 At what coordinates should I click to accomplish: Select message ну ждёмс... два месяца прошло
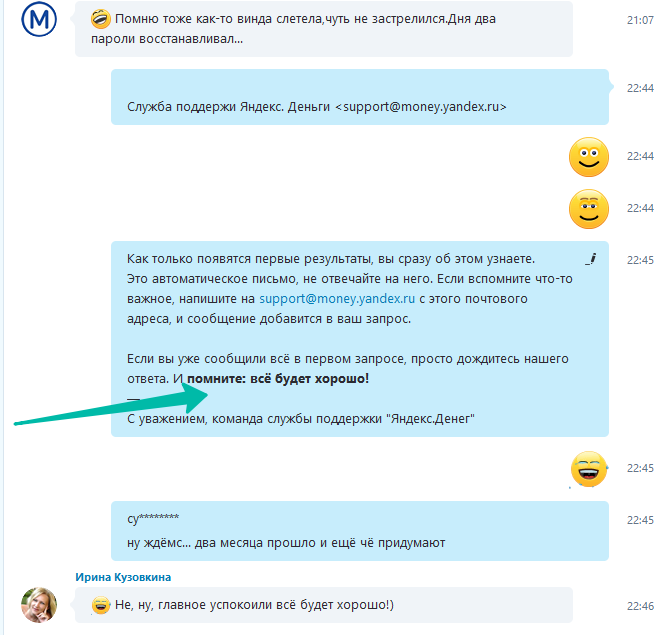click(x=286, y=543)
